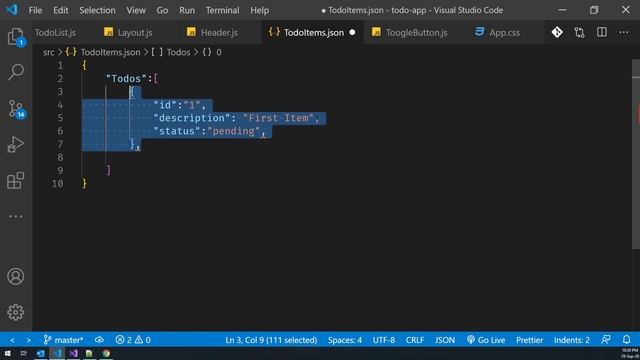Click src in the breadcrumb
Screen dimensions: 640x360
[49, 52]
